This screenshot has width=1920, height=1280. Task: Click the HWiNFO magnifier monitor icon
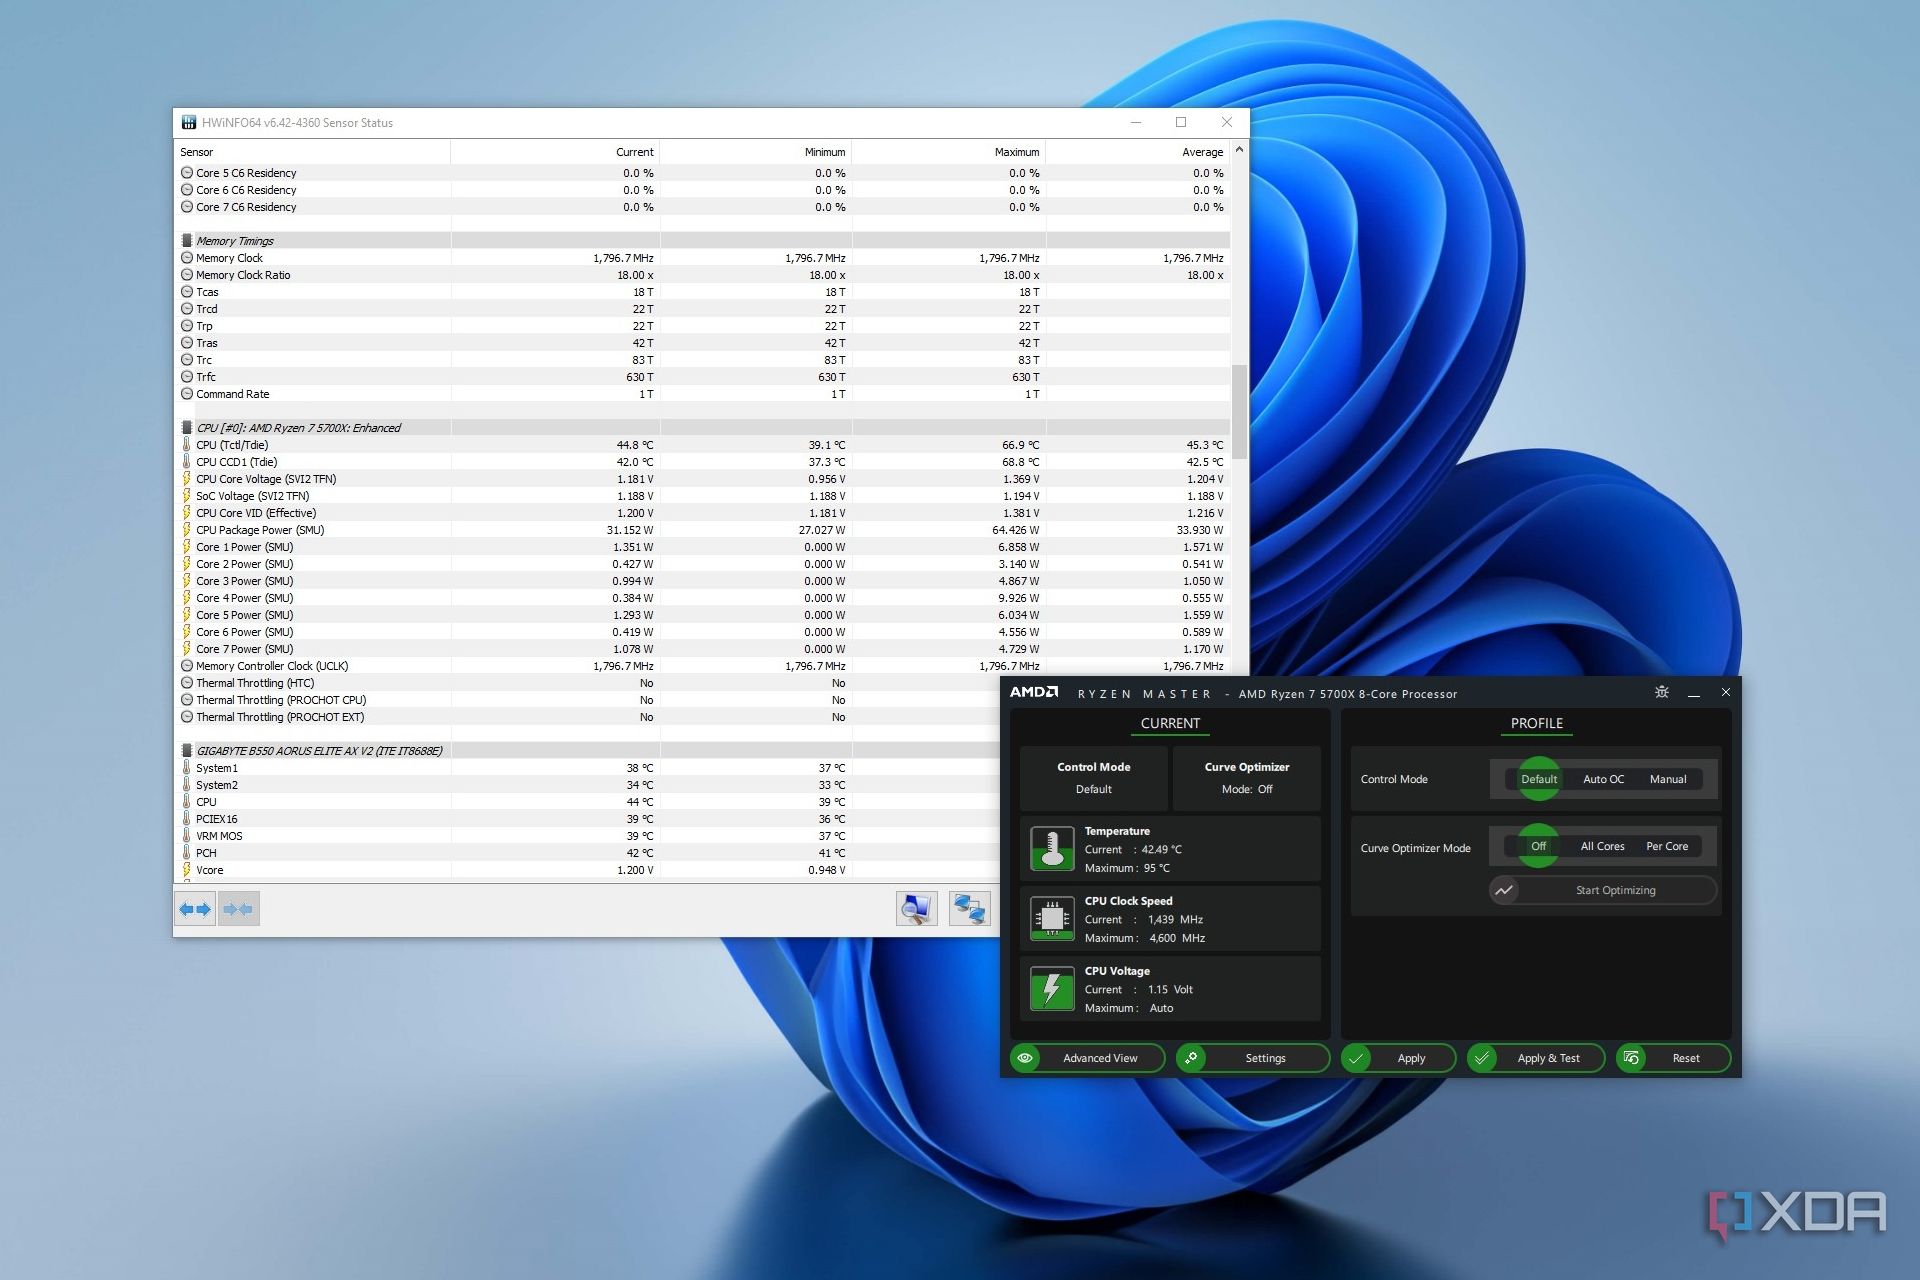(x=916, y=909)
